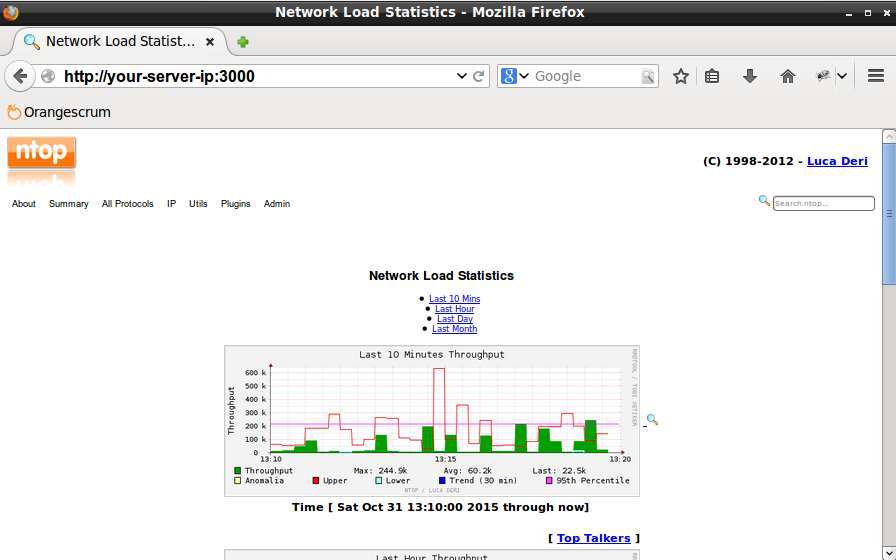Open the Orangescrum bookmark
The image size is (896, 560).
coord(59,113)
